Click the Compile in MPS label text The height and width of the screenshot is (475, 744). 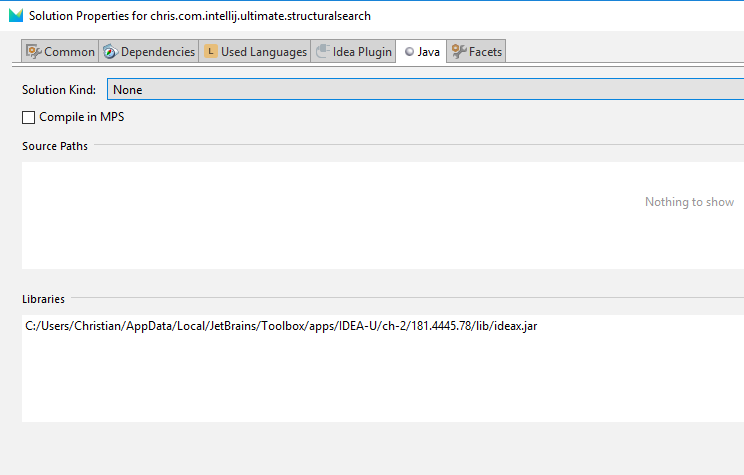coord(81,117)
